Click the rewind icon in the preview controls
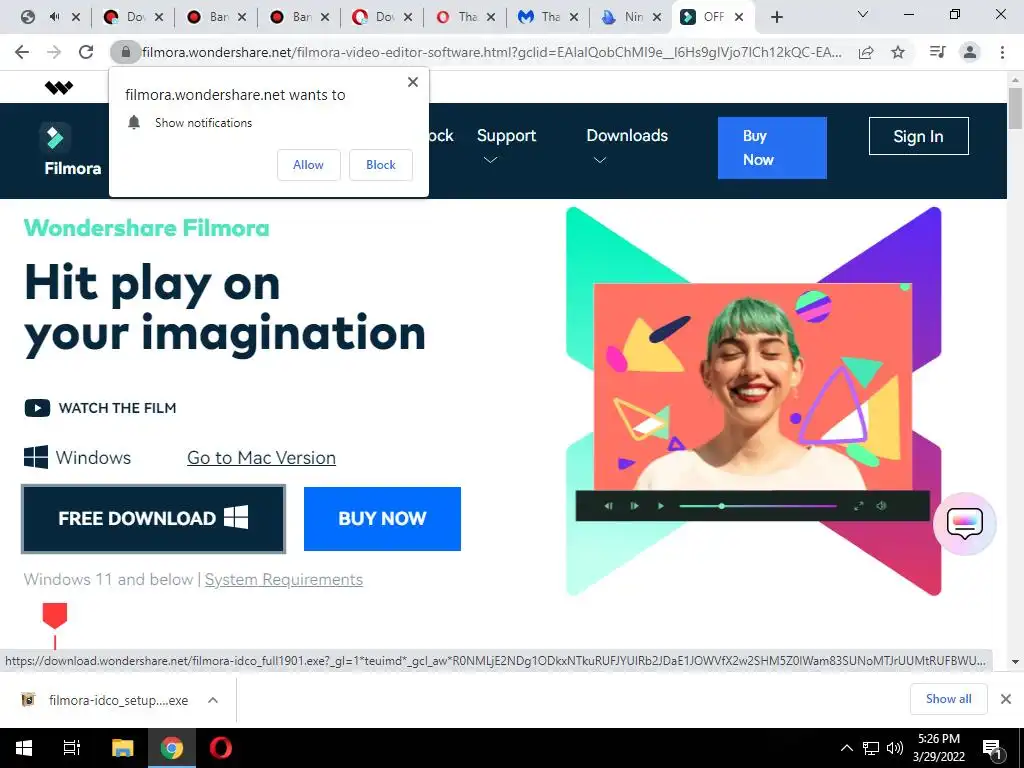This screenshot has width=1024, height=768. 608,506
